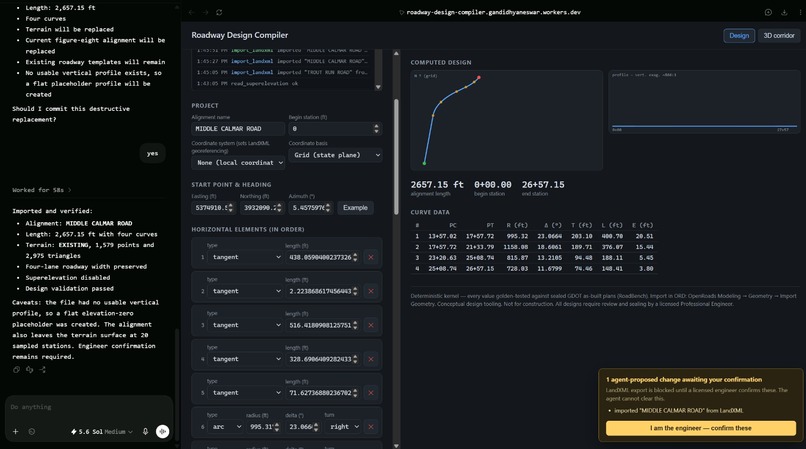Go back using the browser back arrow
Screen dimensions: 806x449
pos(192,12)
